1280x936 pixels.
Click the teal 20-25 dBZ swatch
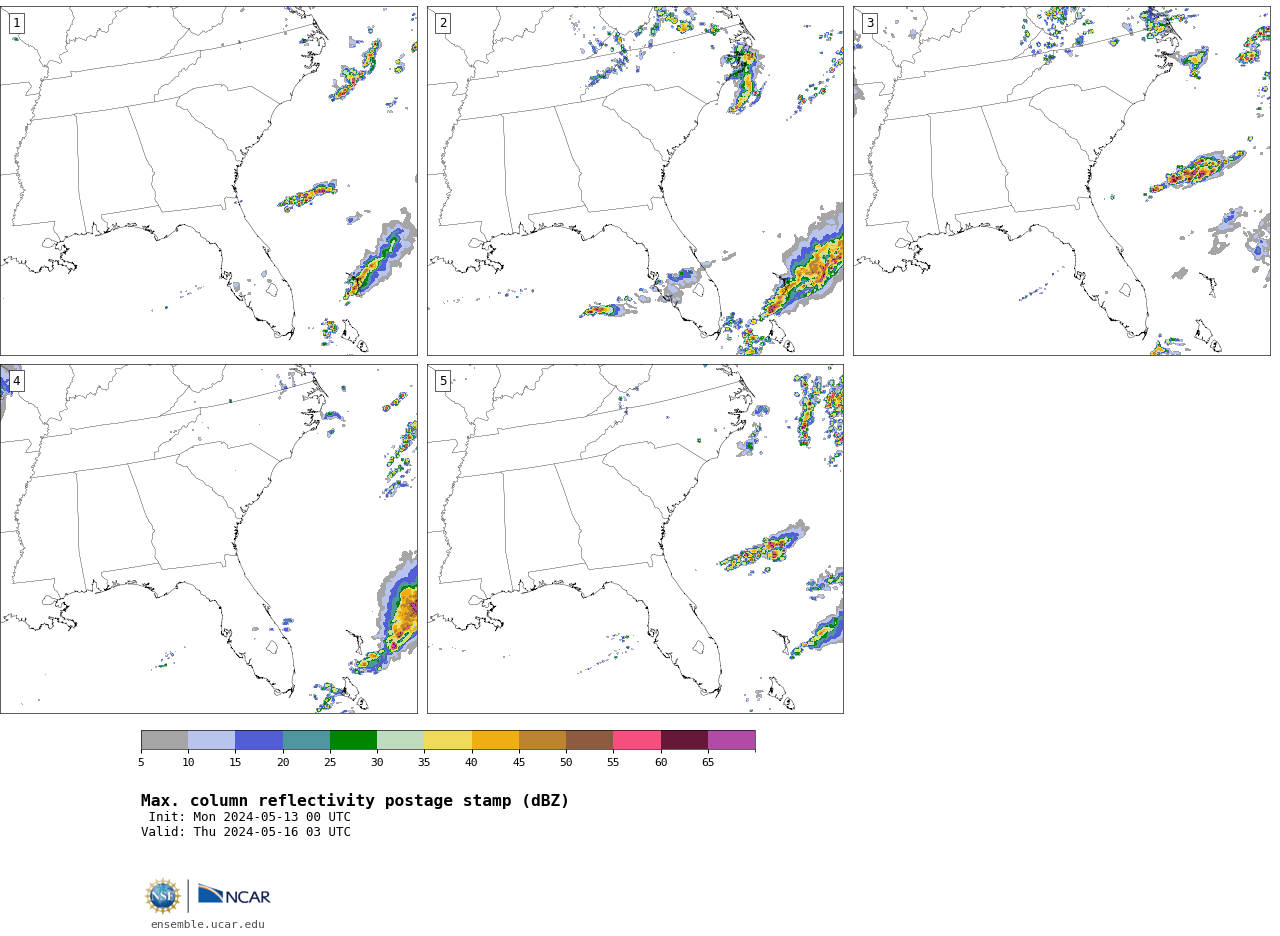(306, 740)
